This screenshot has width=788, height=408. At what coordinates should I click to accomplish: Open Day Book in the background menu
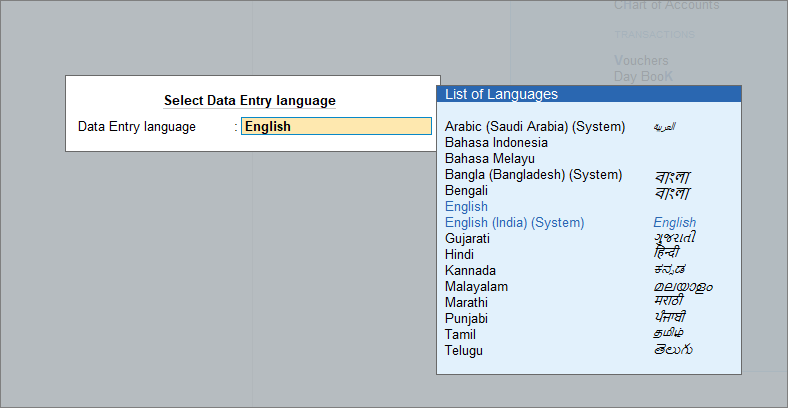tap(643, 77)
